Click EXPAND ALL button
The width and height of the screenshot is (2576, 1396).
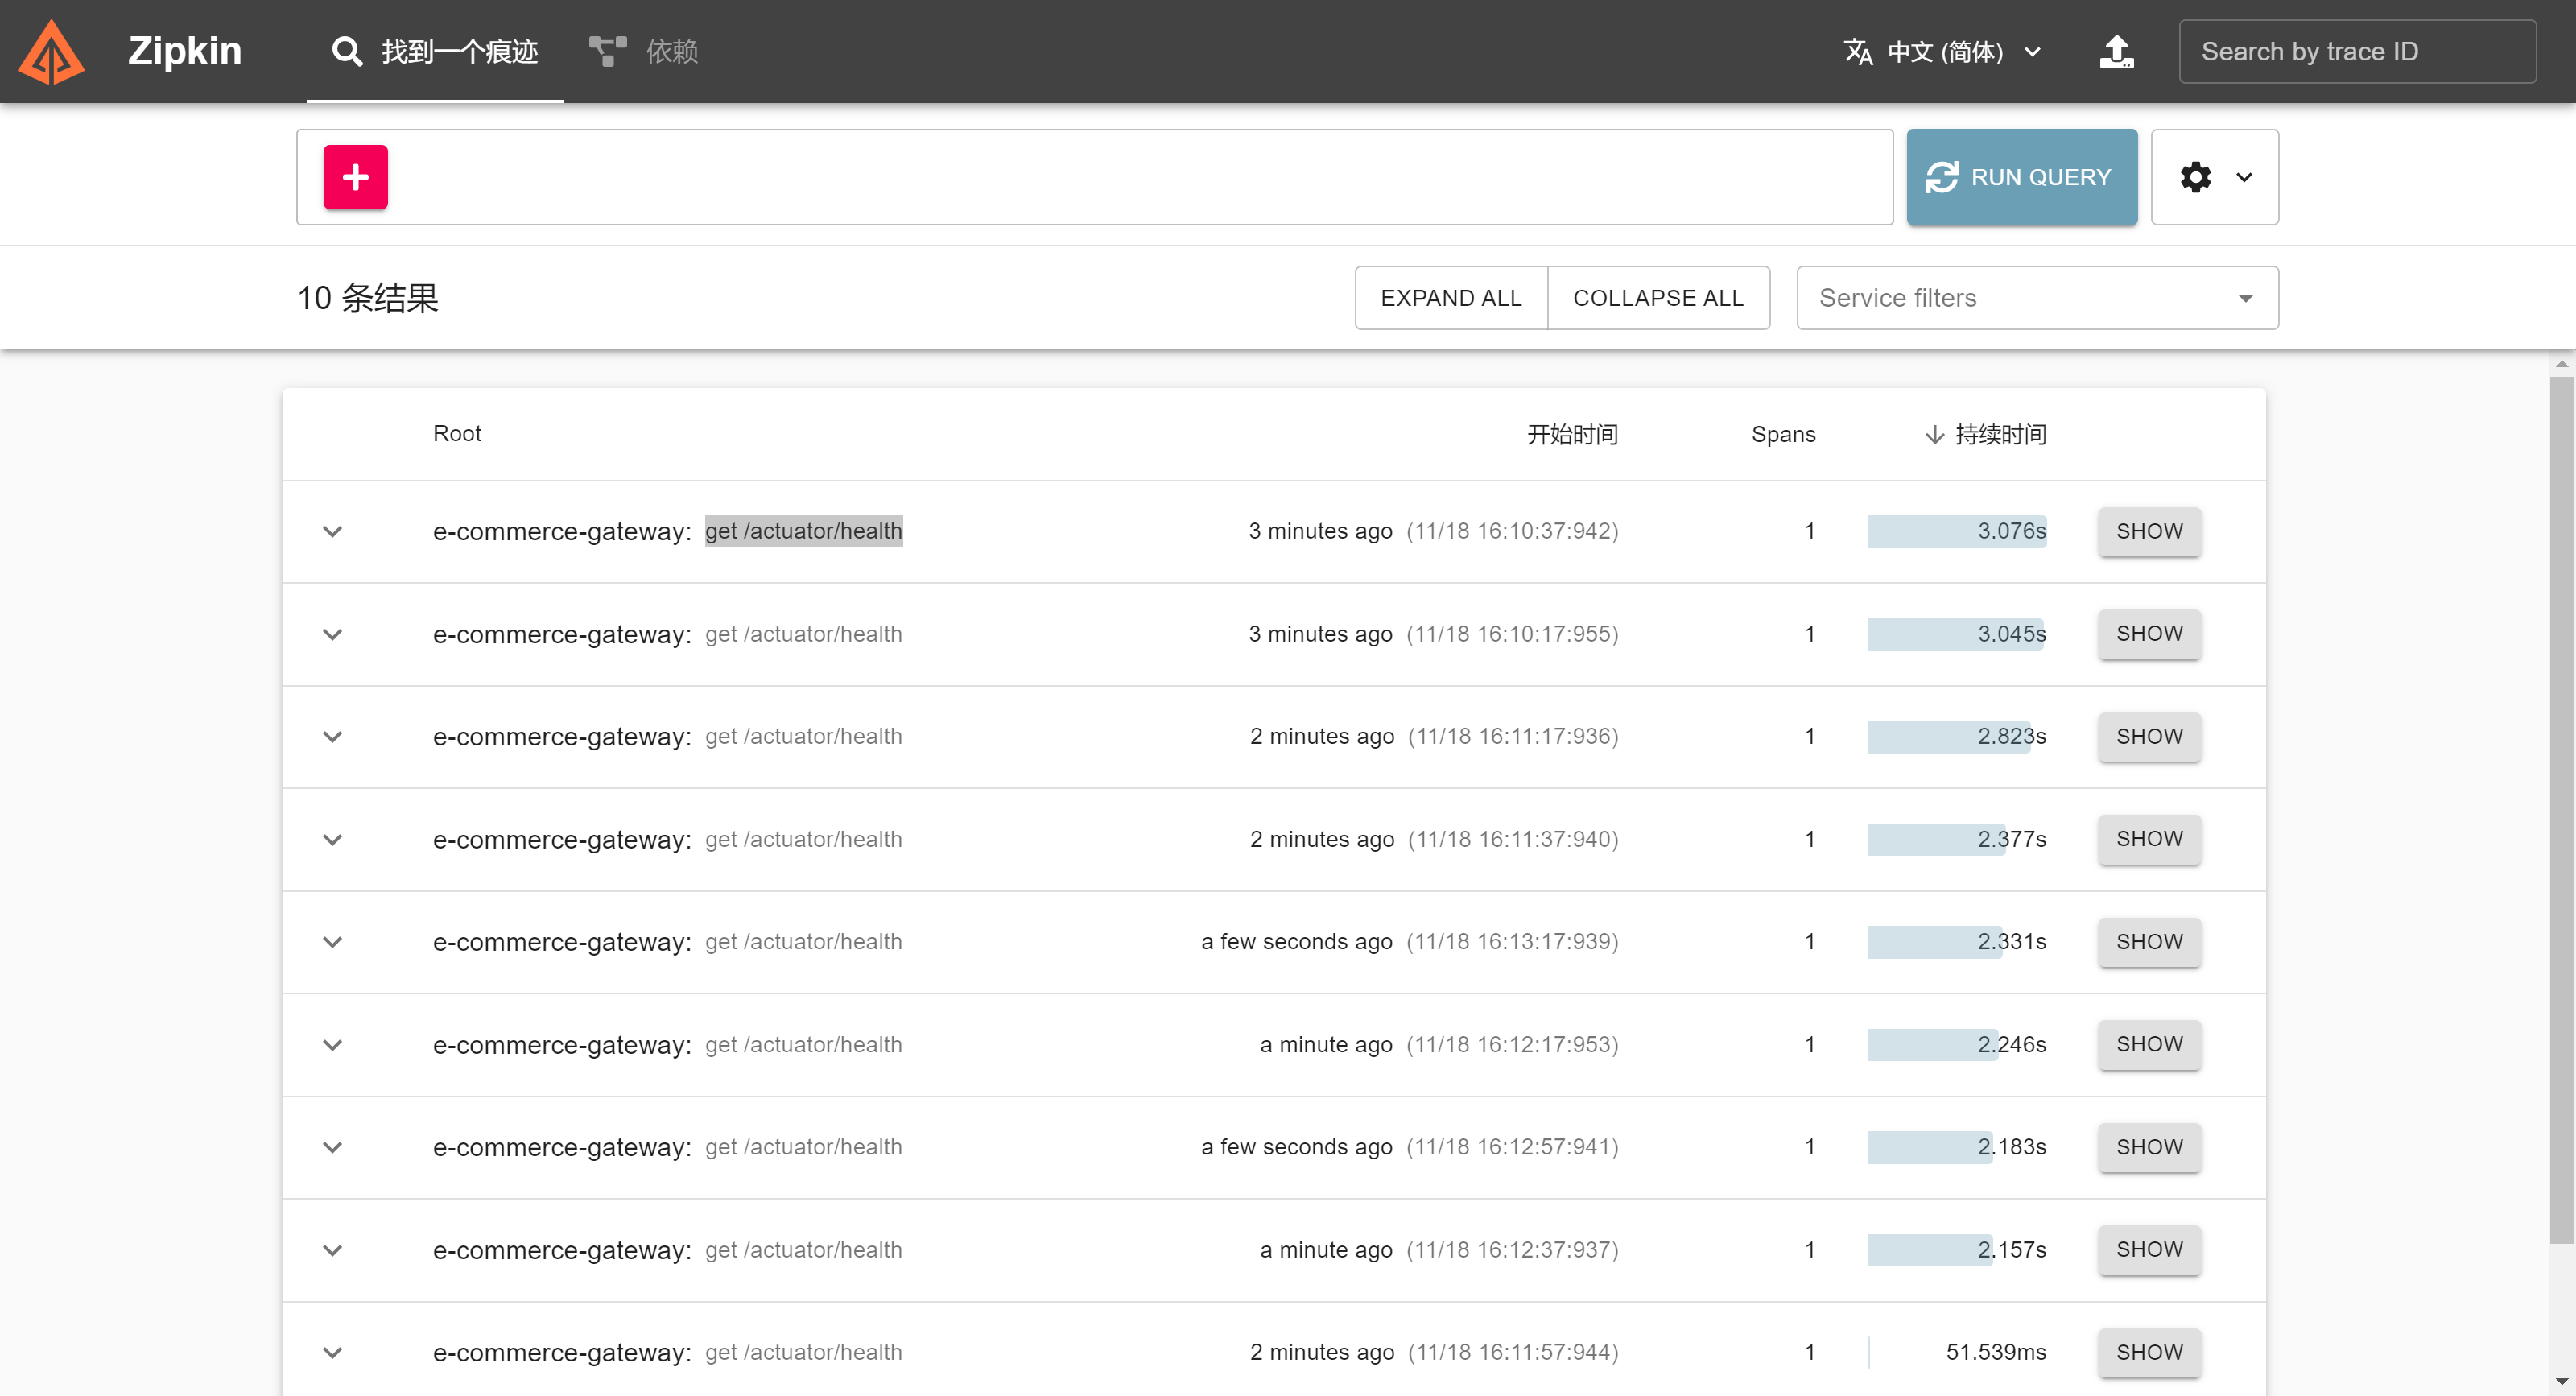click(x=1450, y=298)
